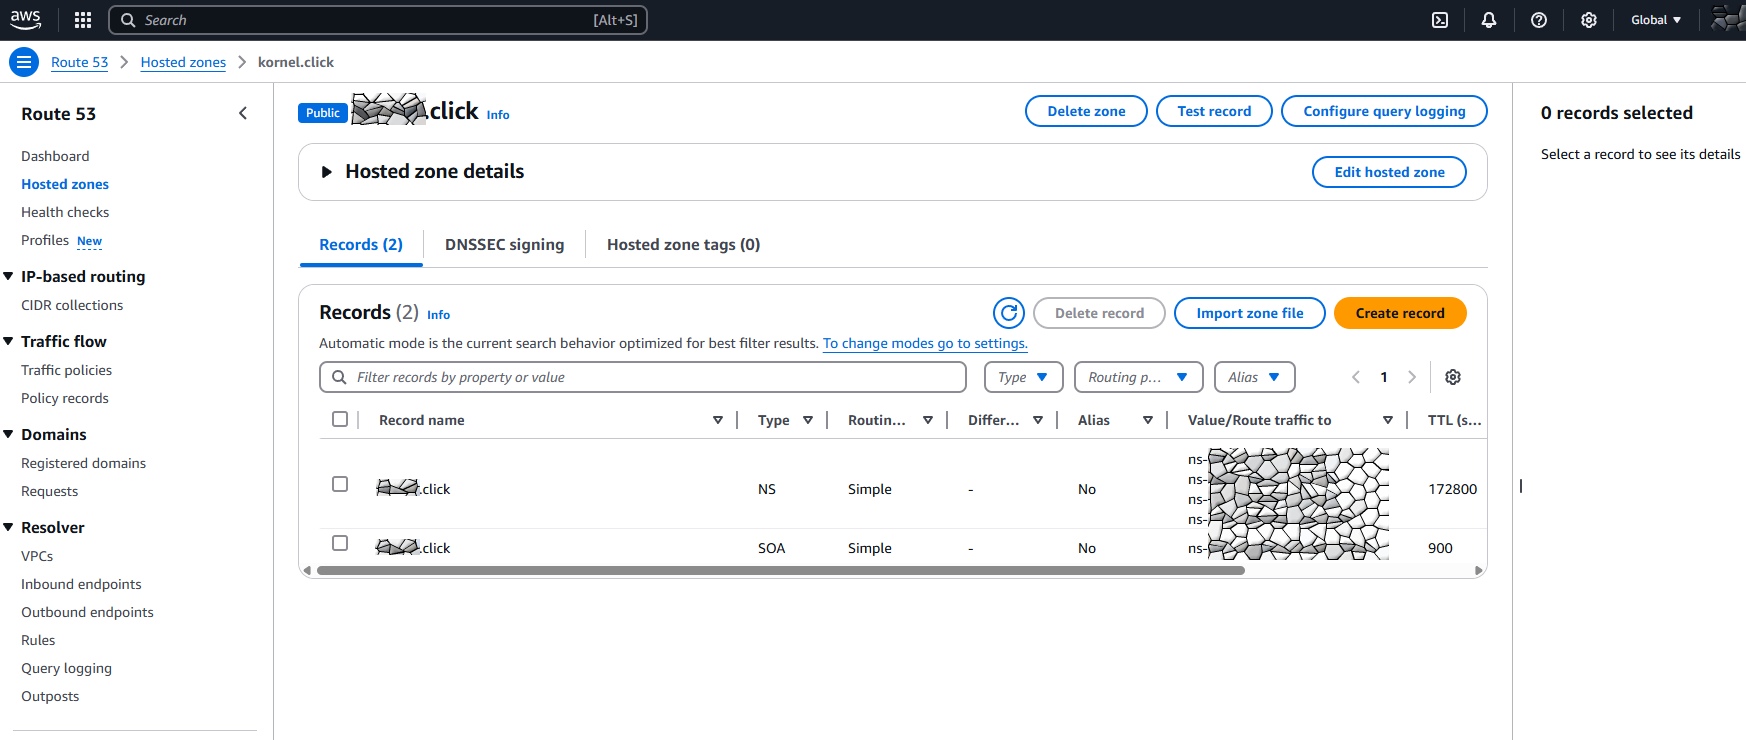1746x740 pixels.
Task: Click the Edit hosted zone button
Action: [x=1389, y=172]
